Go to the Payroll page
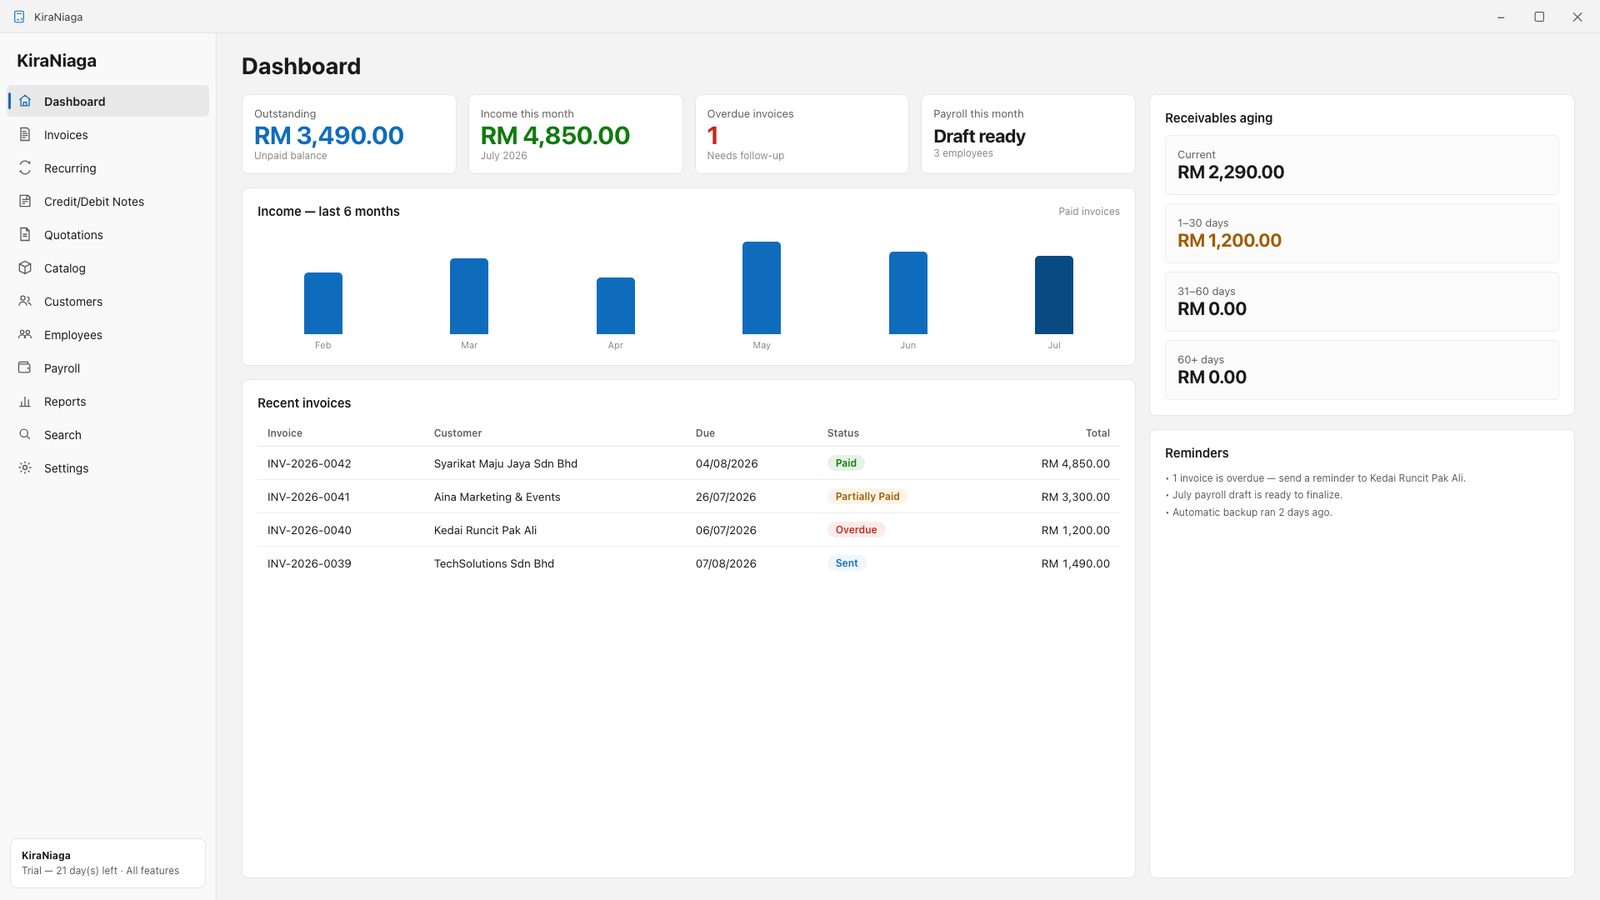This screenshot has height=900, width=1600. tap(108, 368)
